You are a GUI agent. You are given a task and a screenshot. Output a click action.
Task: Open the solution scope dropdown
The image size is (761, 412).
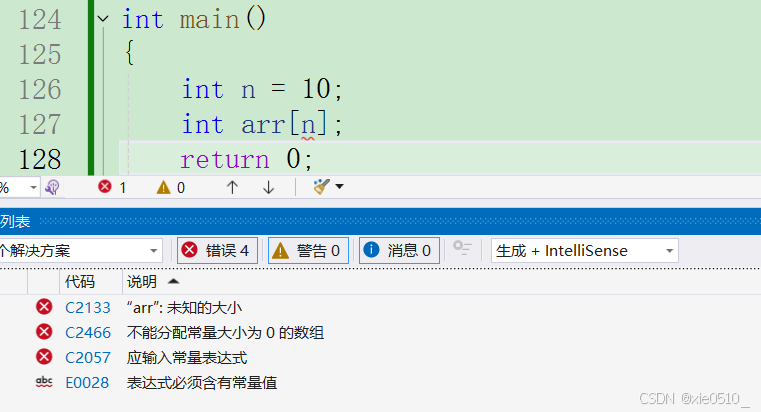pyautogui.click(x=81, y=251)
